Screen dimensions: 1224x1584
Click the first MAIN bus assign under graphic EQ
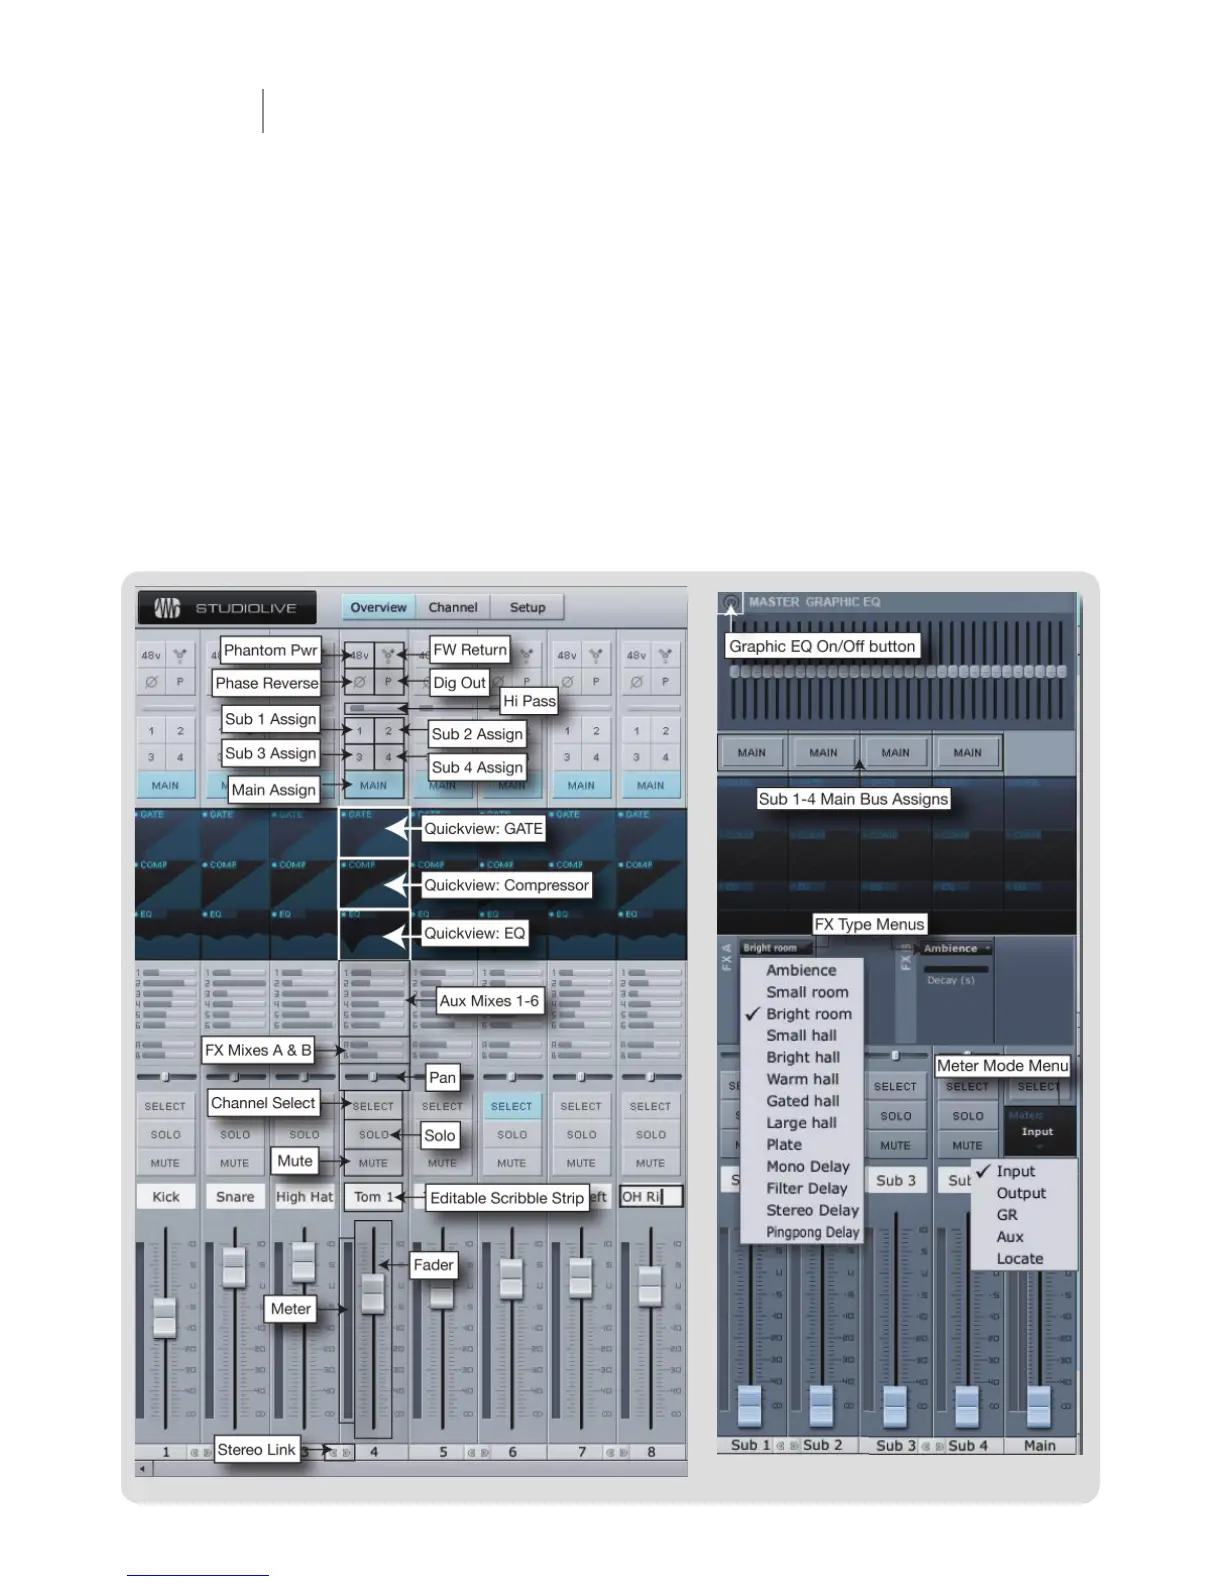point(752,752)
